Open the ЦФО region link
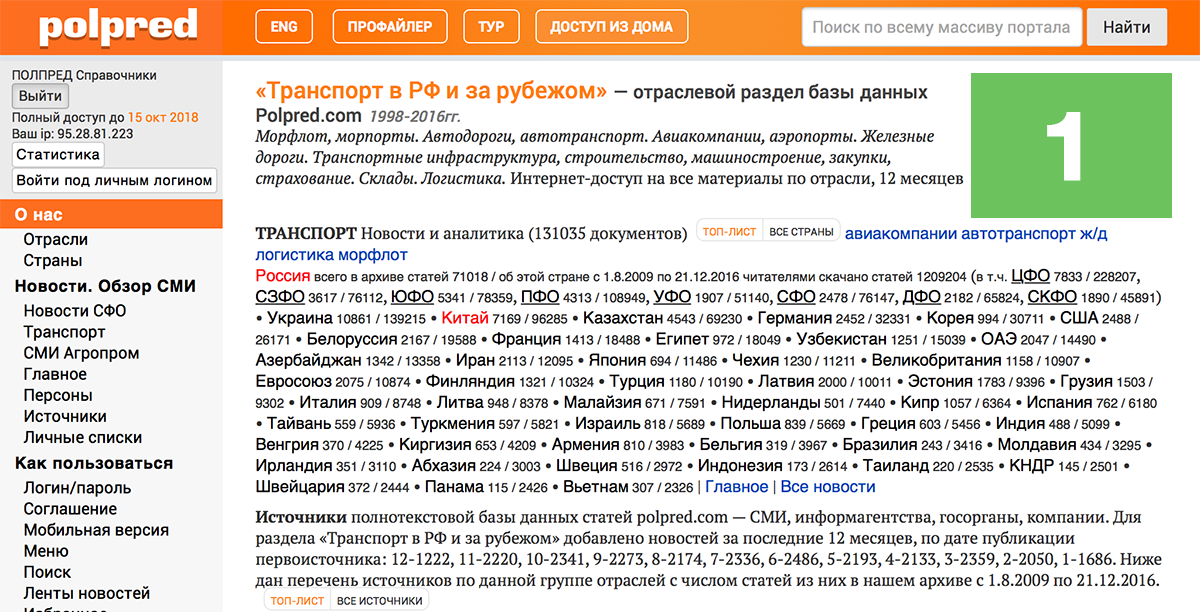 (1029, 276)
